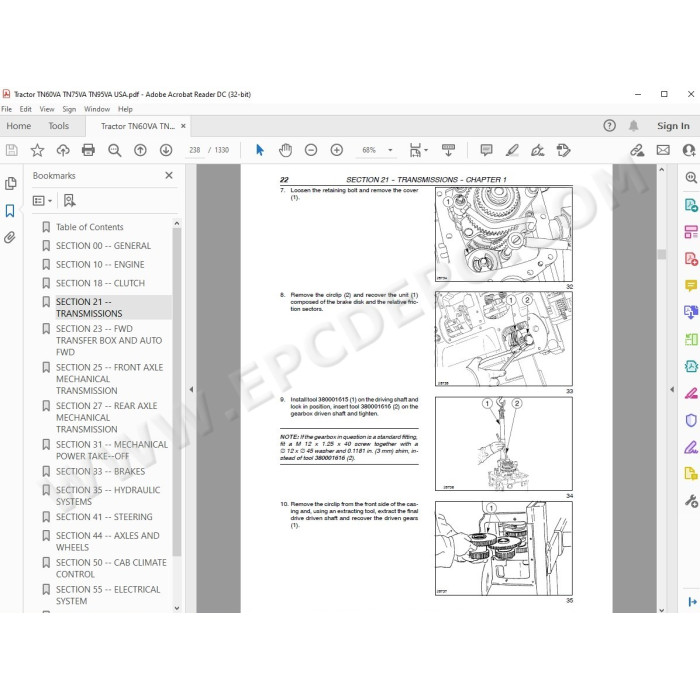Share a link to the file
Screen dimensions: 700x700
coord(637,150)
